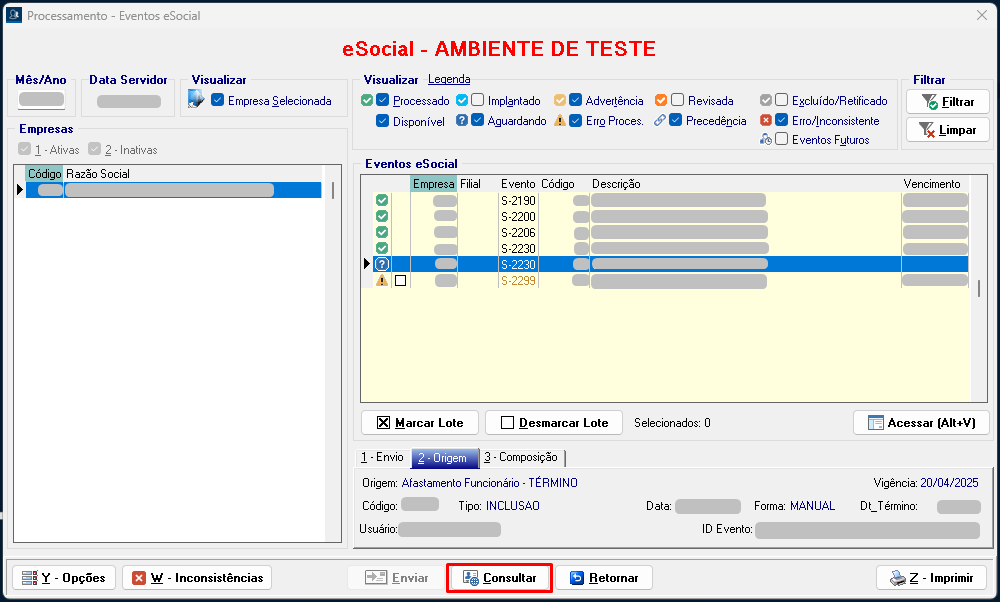Viewport: 1000px width, 602px height.
Task: Uncheck the Empresa Selecionada checkbox
Action: [217, 101]
